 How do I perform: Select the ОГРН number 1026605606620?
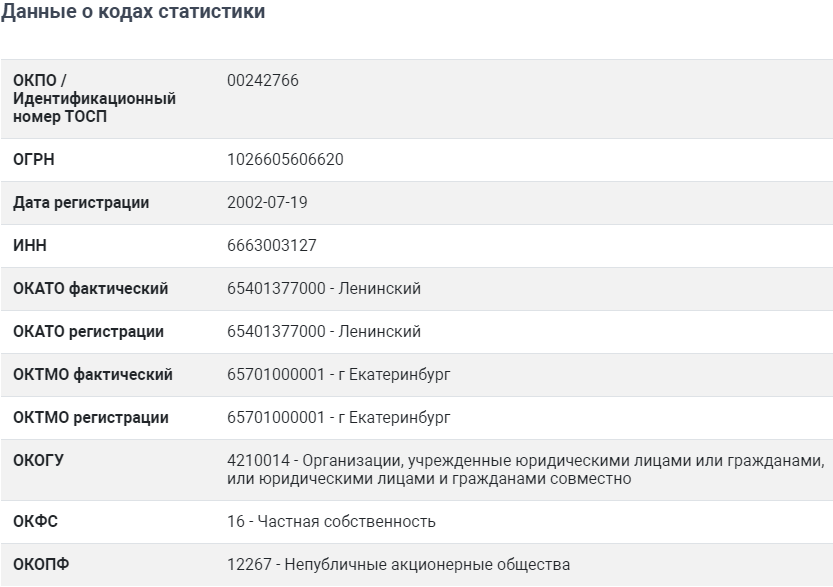(x=286, y=160)
